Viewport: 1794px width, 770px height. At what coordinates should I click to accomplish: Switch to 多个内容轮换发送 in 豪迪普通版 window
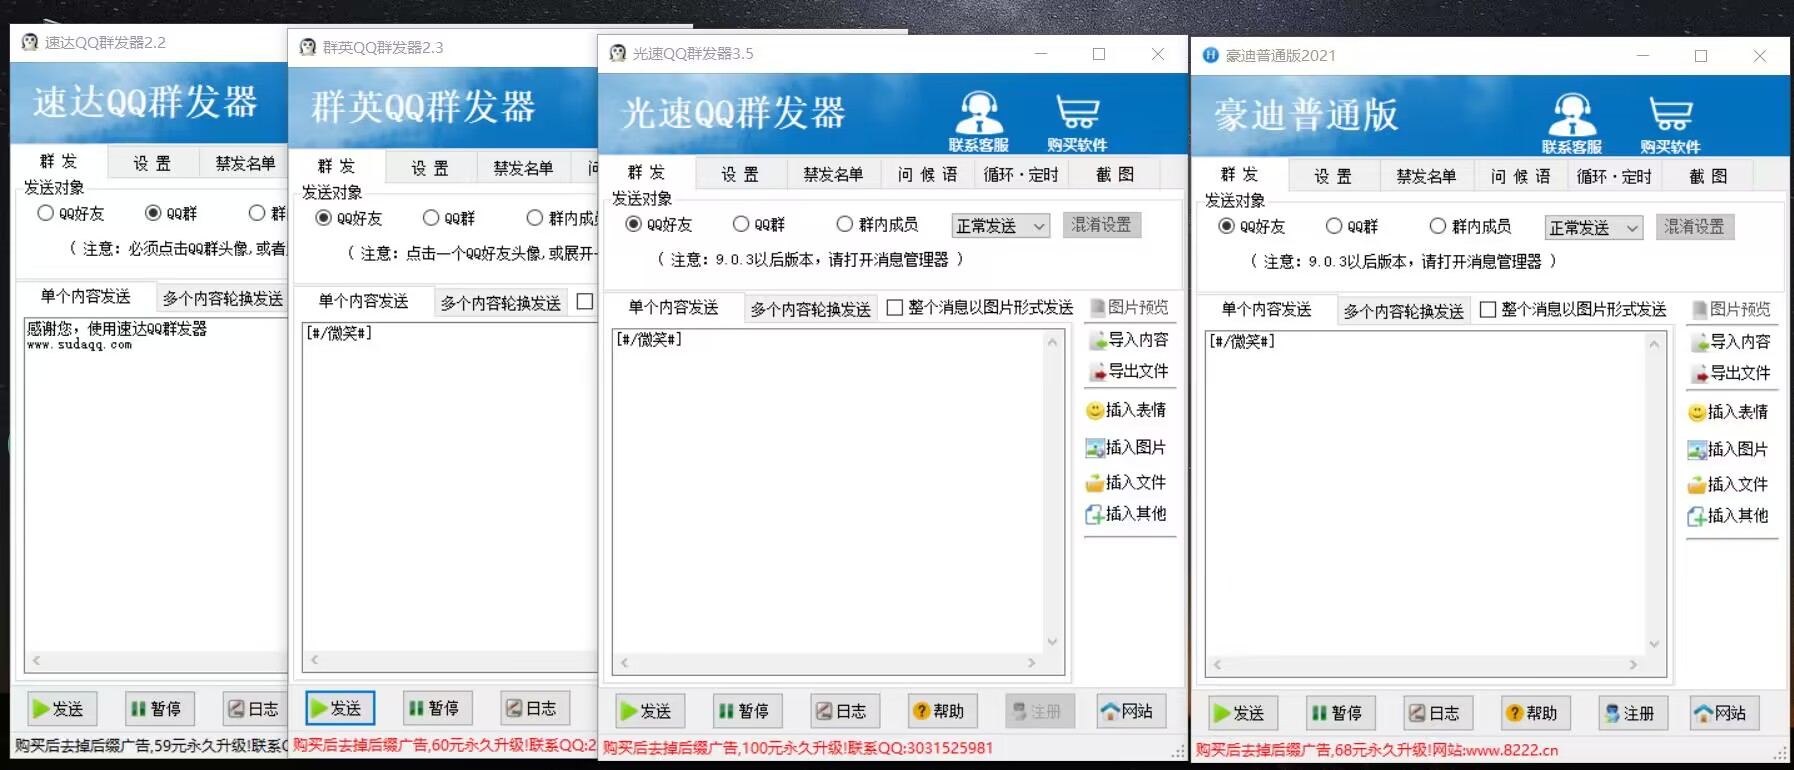(1403, 311)
